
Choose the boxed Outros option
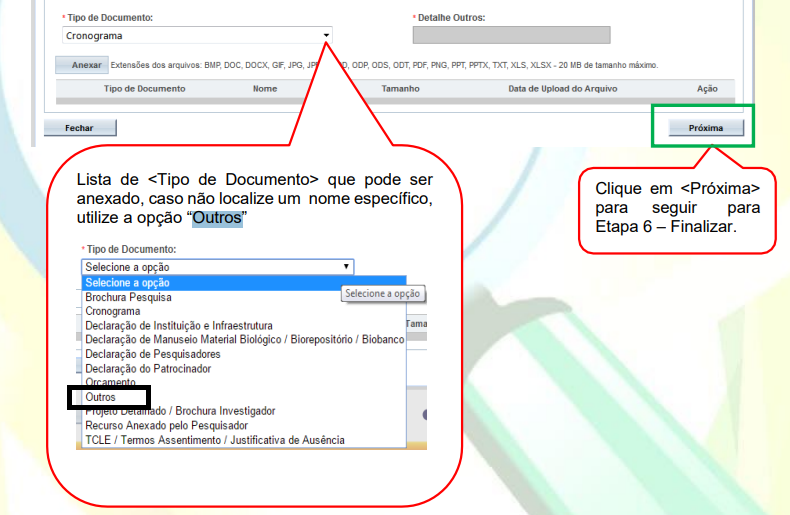click(101, 397)
